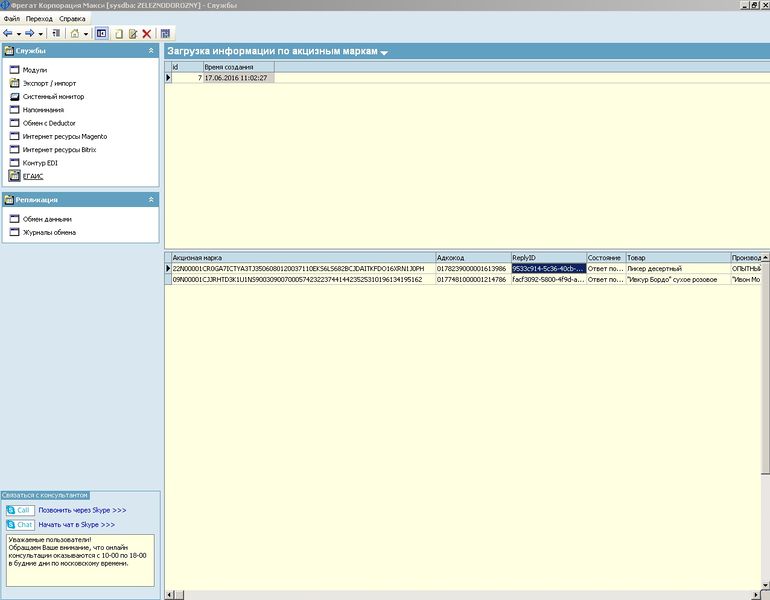Open back arrow history dropdown
This screenshot has height=600, width=770.
pos(19,34)
